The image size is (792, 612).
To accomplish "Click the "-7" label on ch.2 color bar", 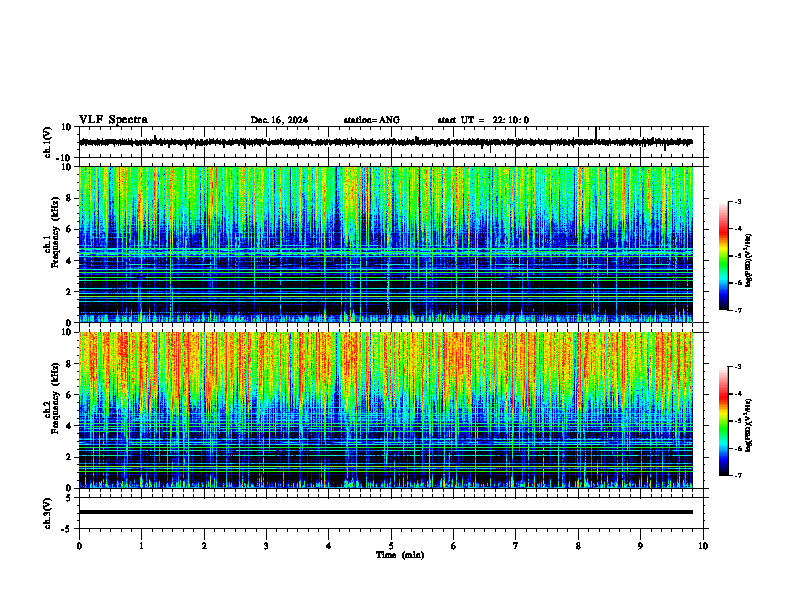I will point(738,475).
